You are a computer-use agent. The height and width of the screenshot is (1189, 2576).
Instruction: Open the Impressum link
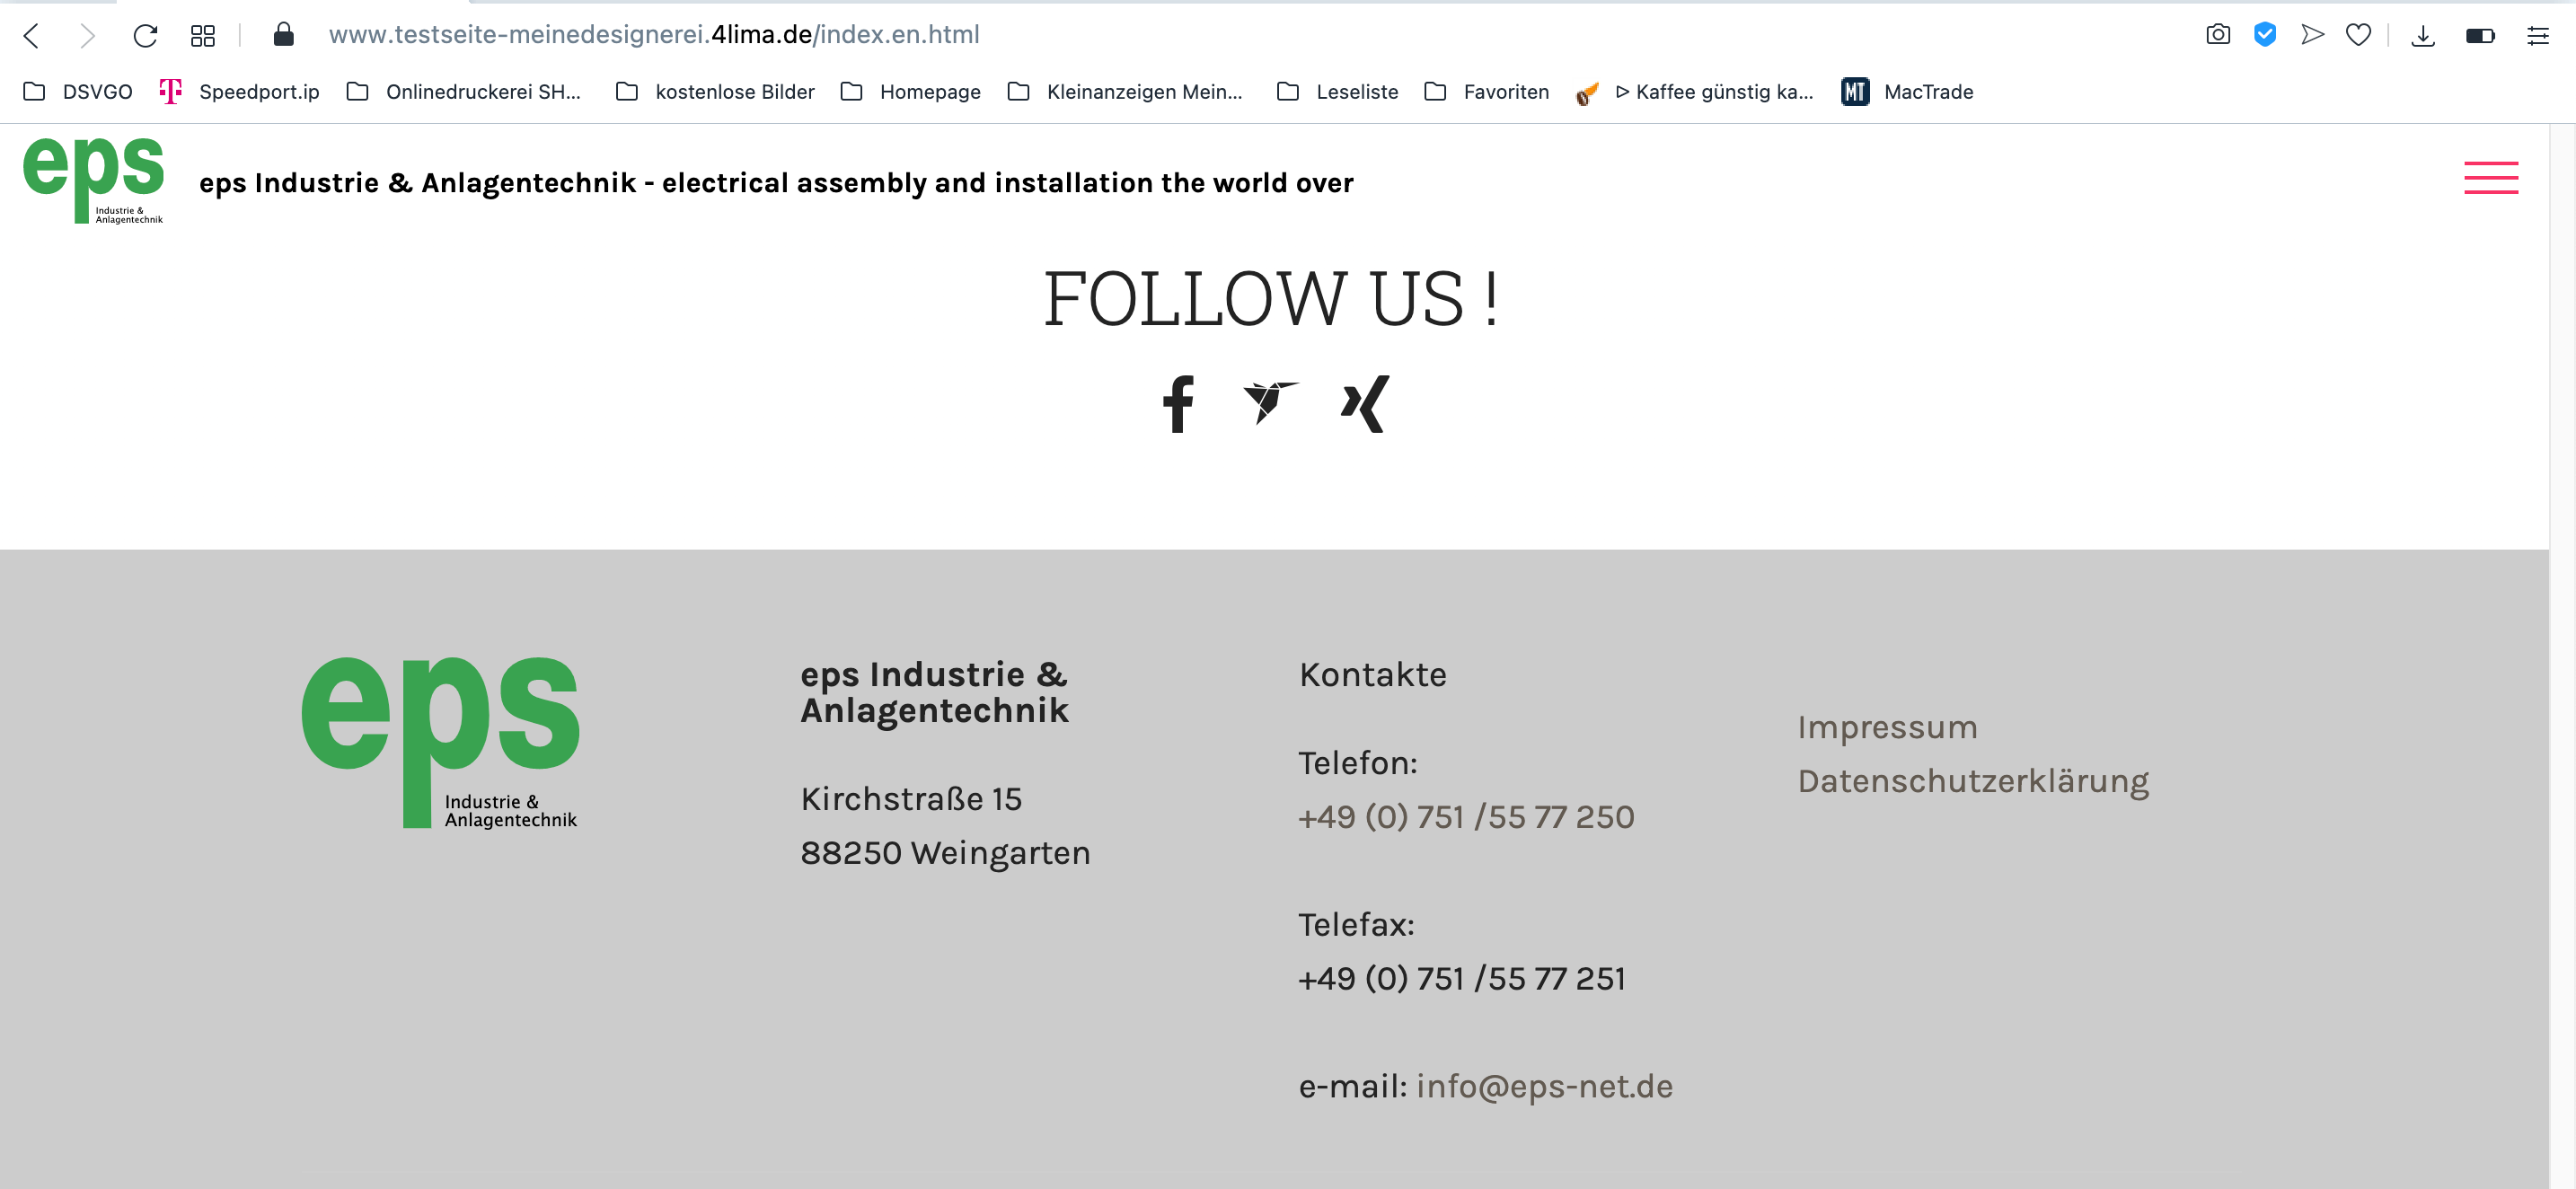[1887, 727]
